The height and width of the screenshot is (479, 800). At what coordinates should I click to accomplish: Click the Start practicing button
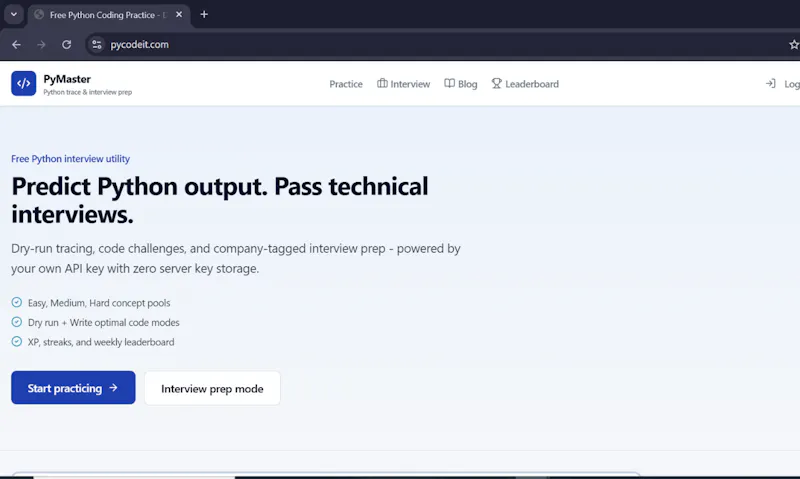[73, 388]
